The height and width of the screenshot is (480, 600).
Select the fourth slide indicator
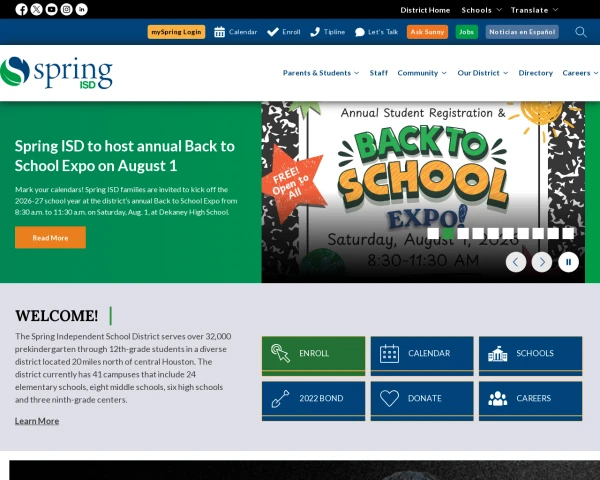click(x=478, y=233)
